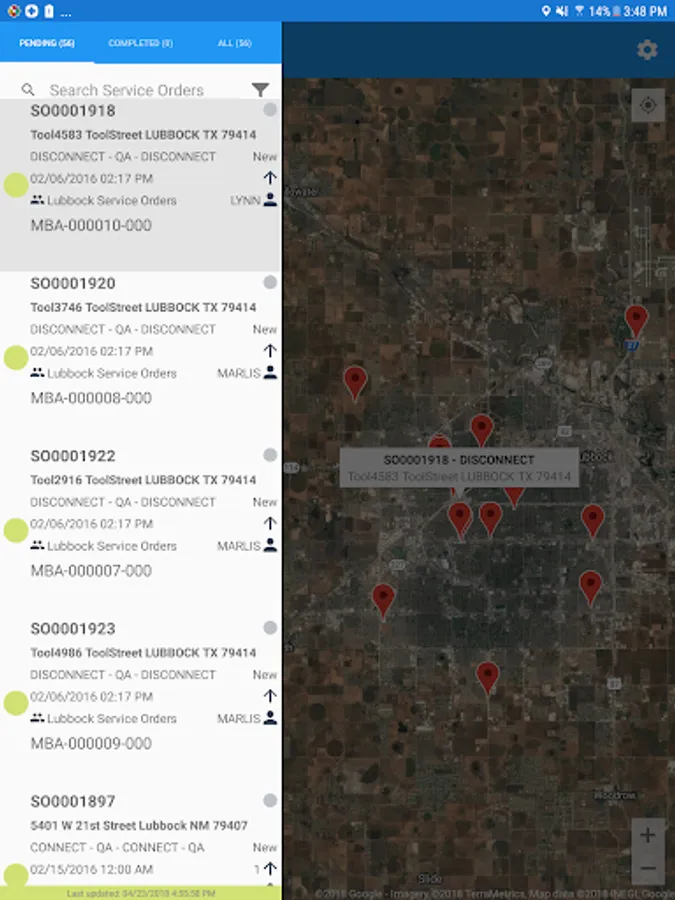The height and width of the screenshot is (900, 675).
Task: Tap the location icon in status bar
Action: (546, 11)
